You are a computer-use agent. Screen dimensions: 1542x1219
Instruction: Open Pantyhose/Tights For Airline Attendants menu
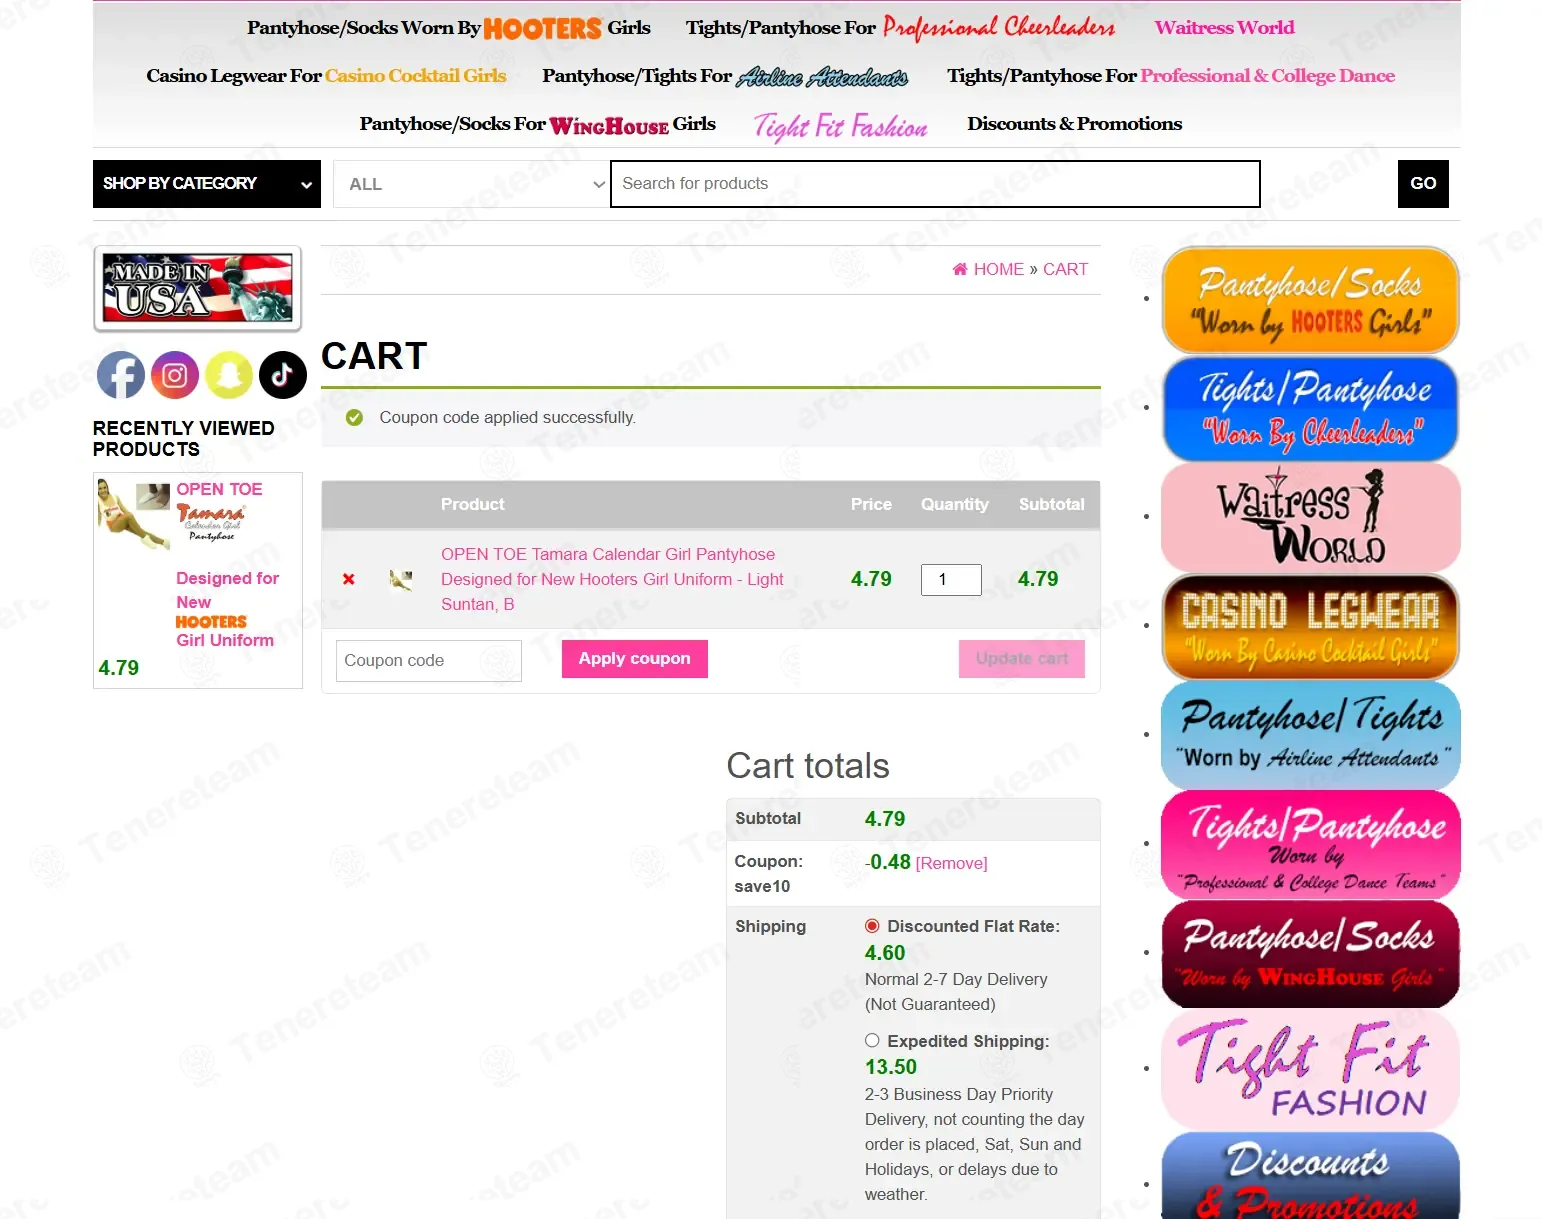pos(725,76)
